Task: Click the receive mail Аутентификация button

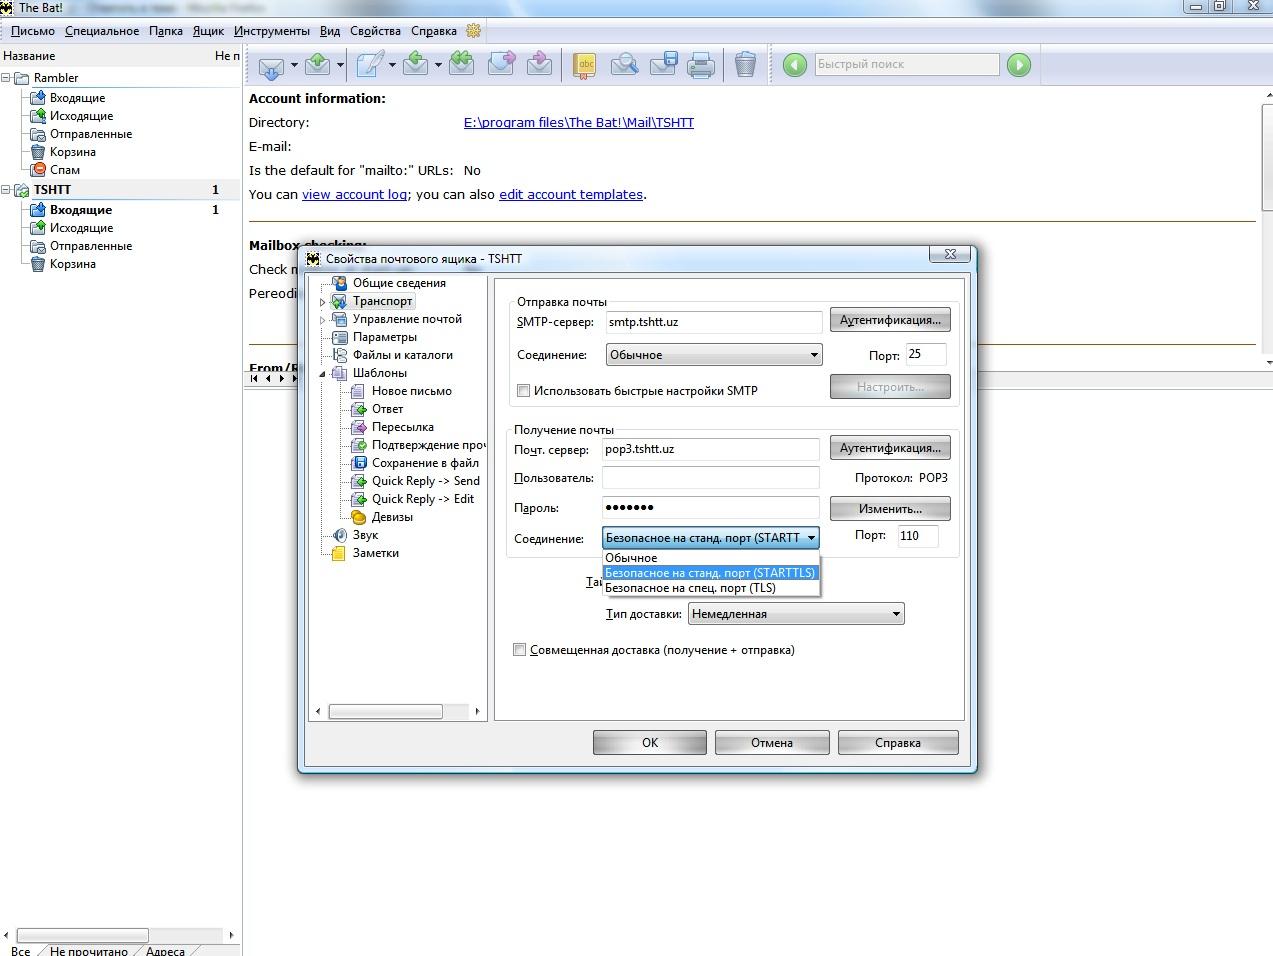Action: tap(890, 448)
